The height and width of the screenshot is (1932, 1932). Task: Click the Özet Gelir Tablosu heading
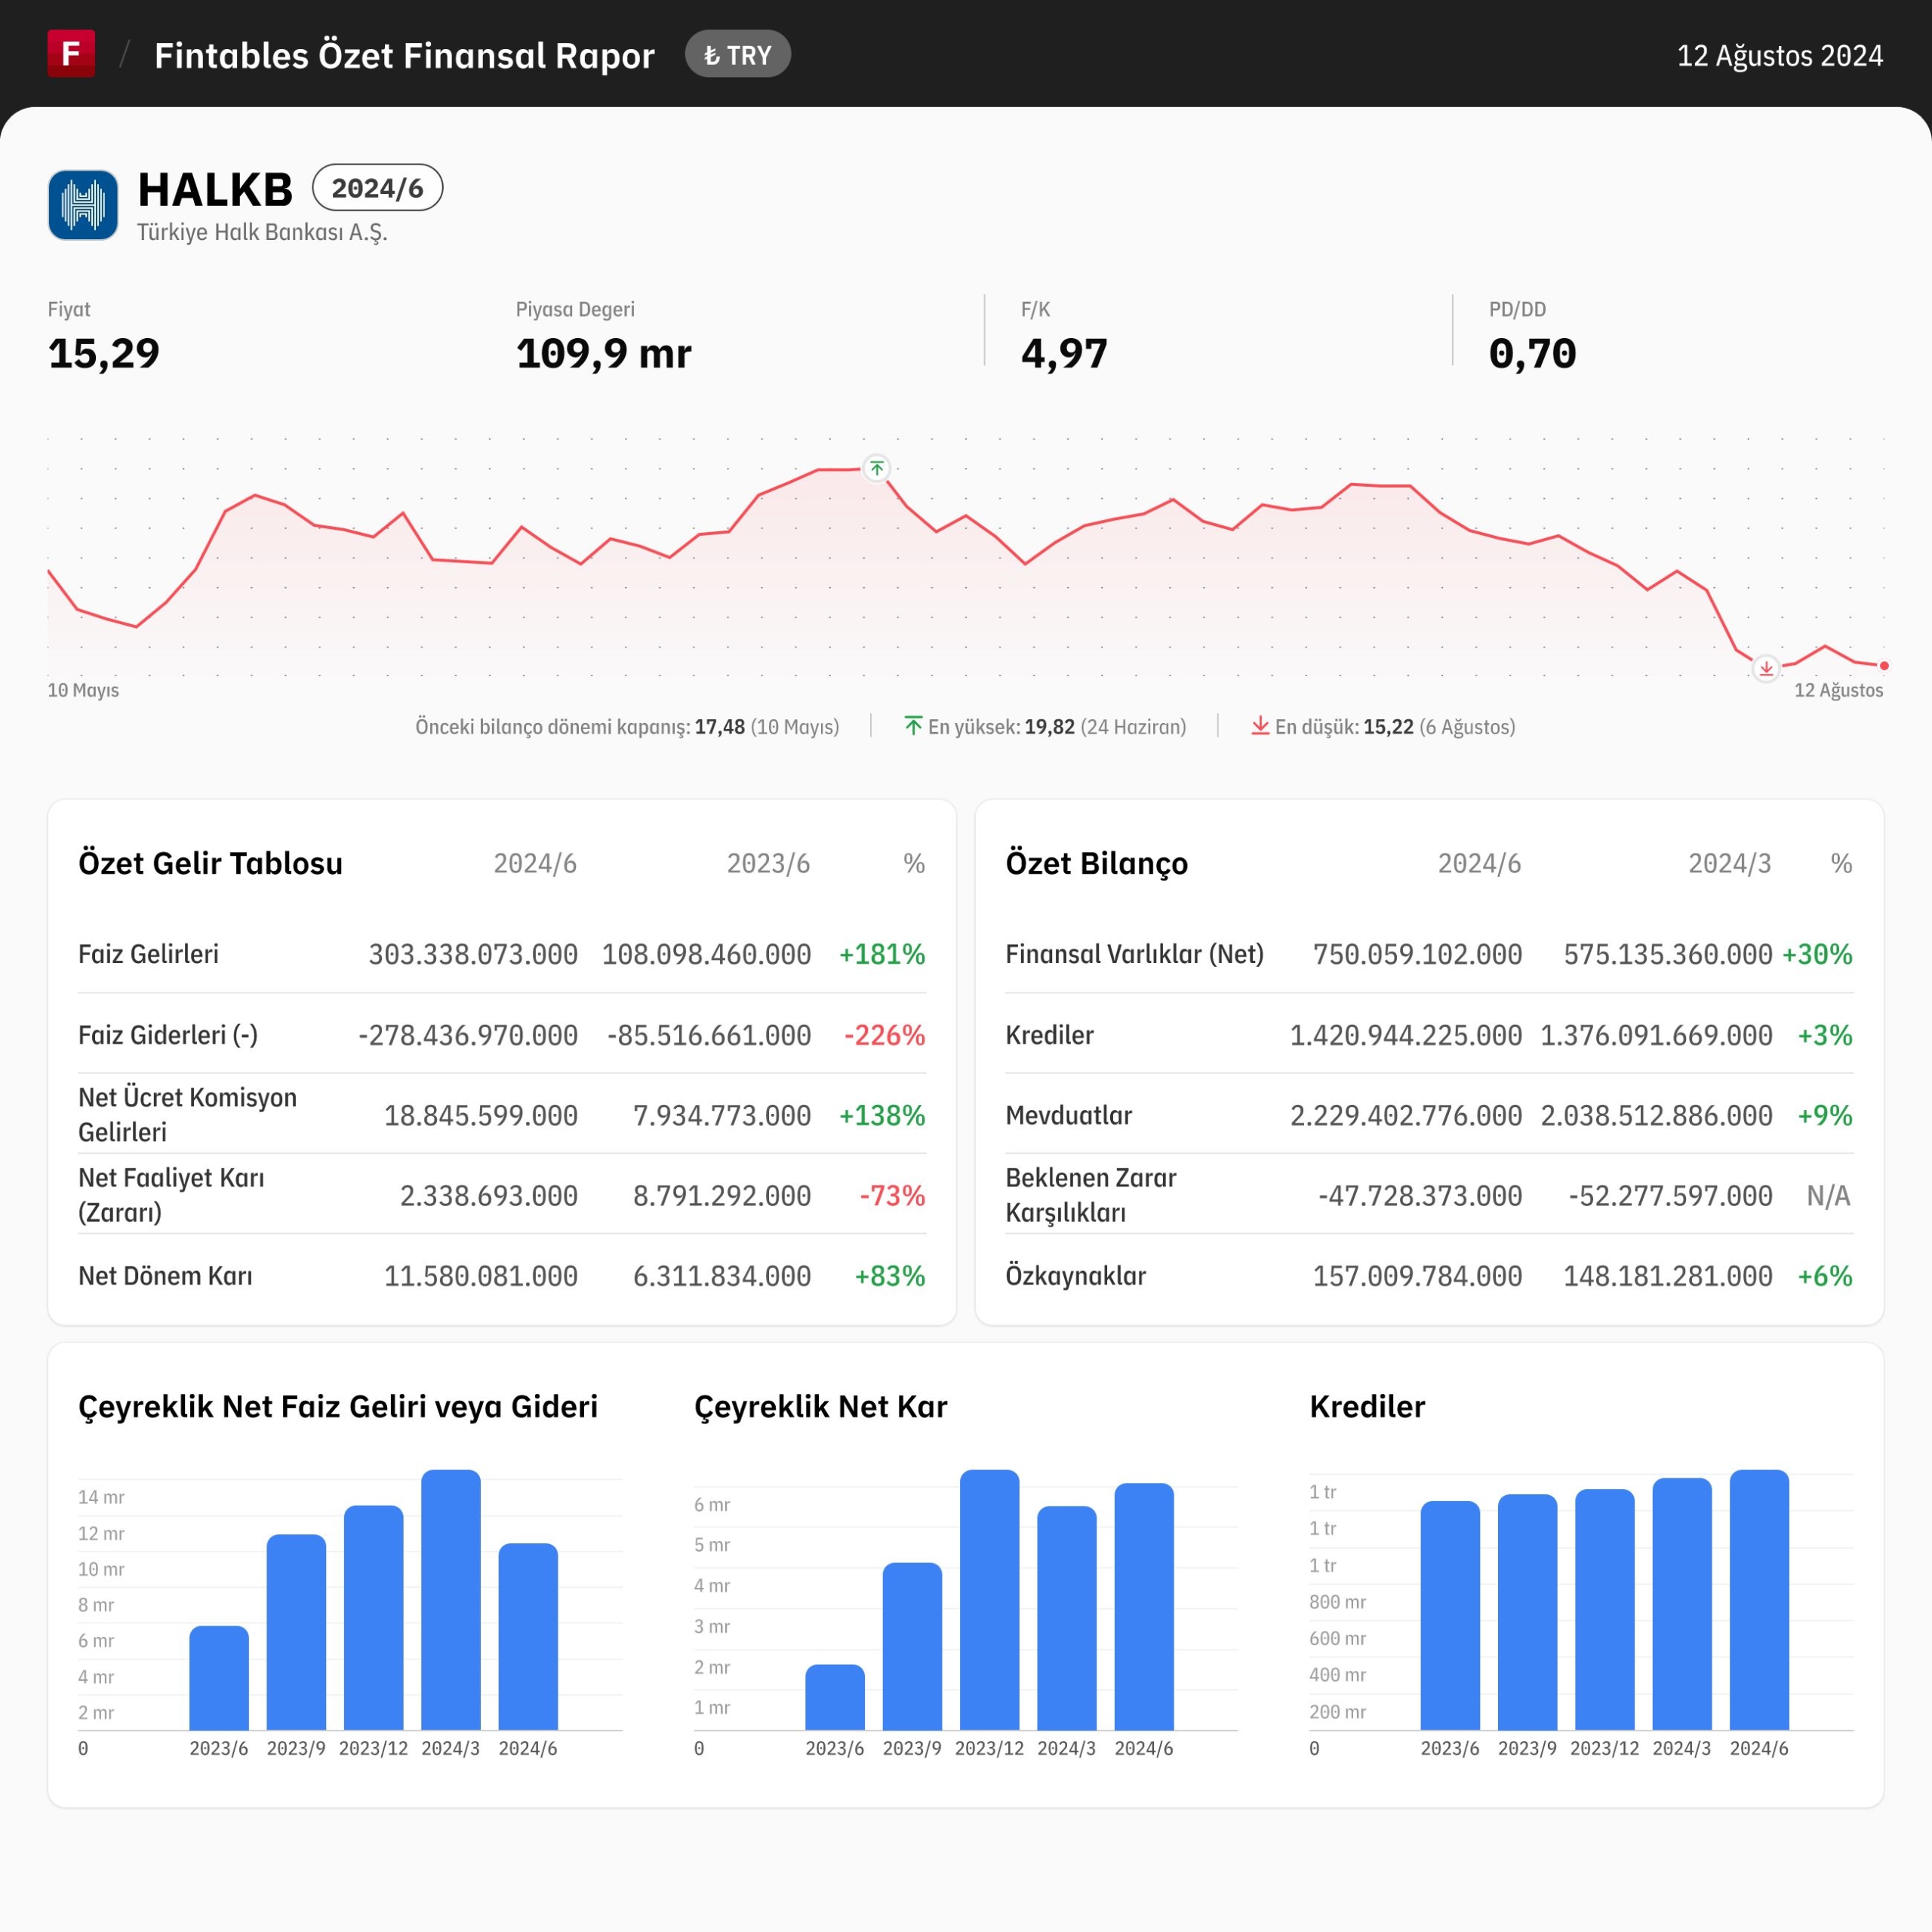pos(210,863)
